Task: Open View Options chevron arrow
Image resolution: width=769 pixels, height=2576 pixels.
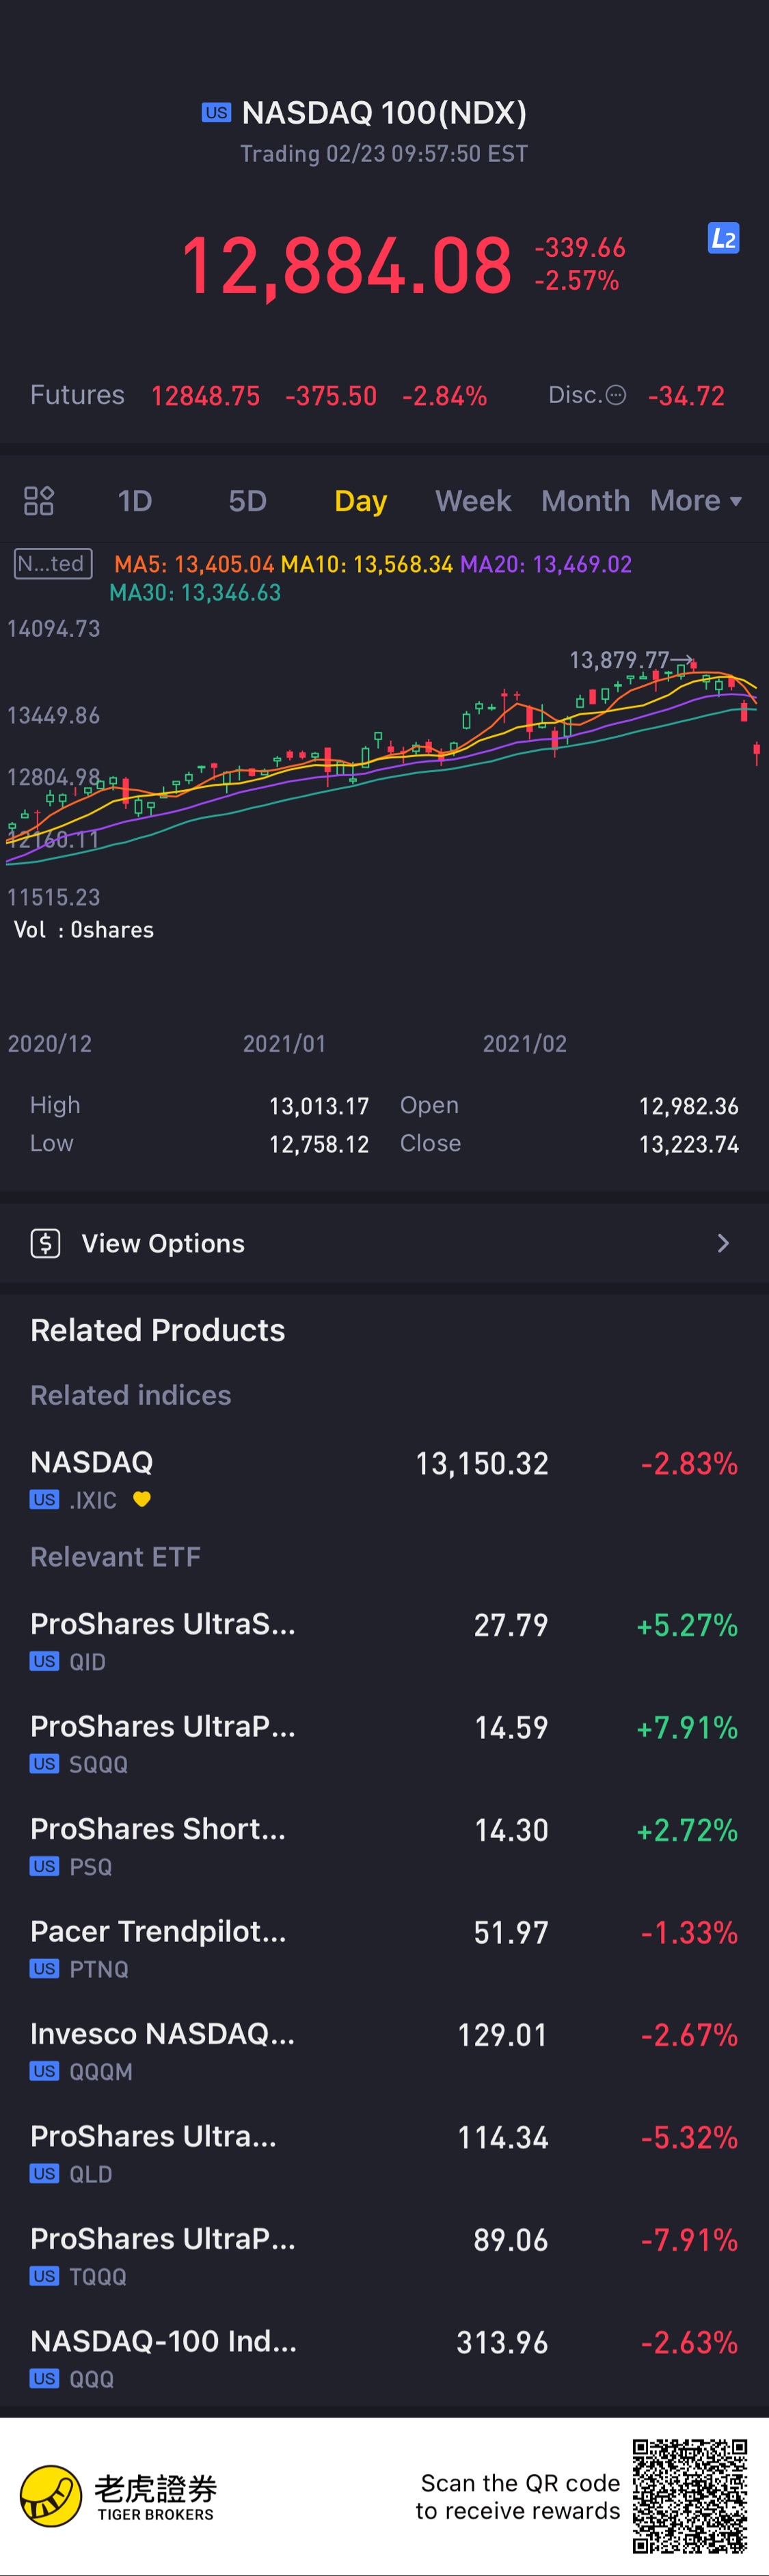Action: pyautogui.click(x=723, y=1243)
